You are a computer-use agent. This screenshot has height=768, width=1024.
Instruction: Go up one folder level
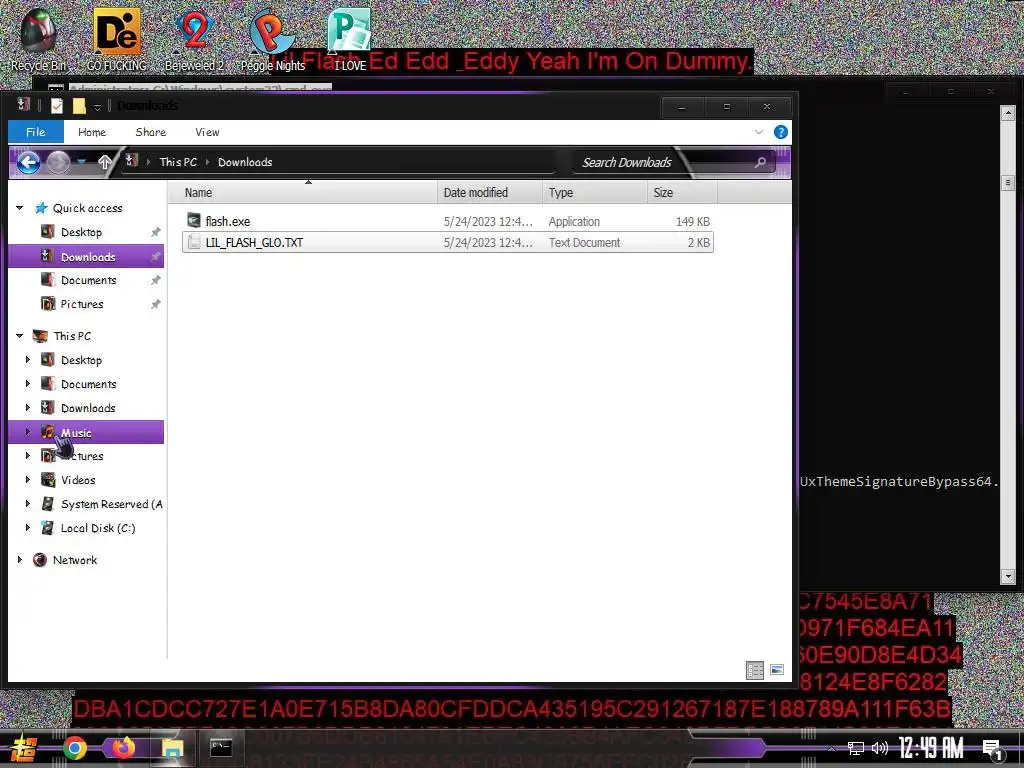pos(104,162)
